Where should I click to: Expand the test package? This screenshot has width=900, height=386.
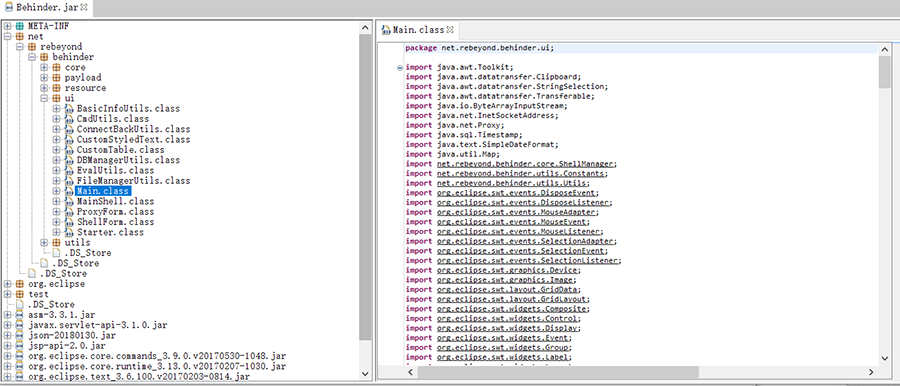coord(7,294)
